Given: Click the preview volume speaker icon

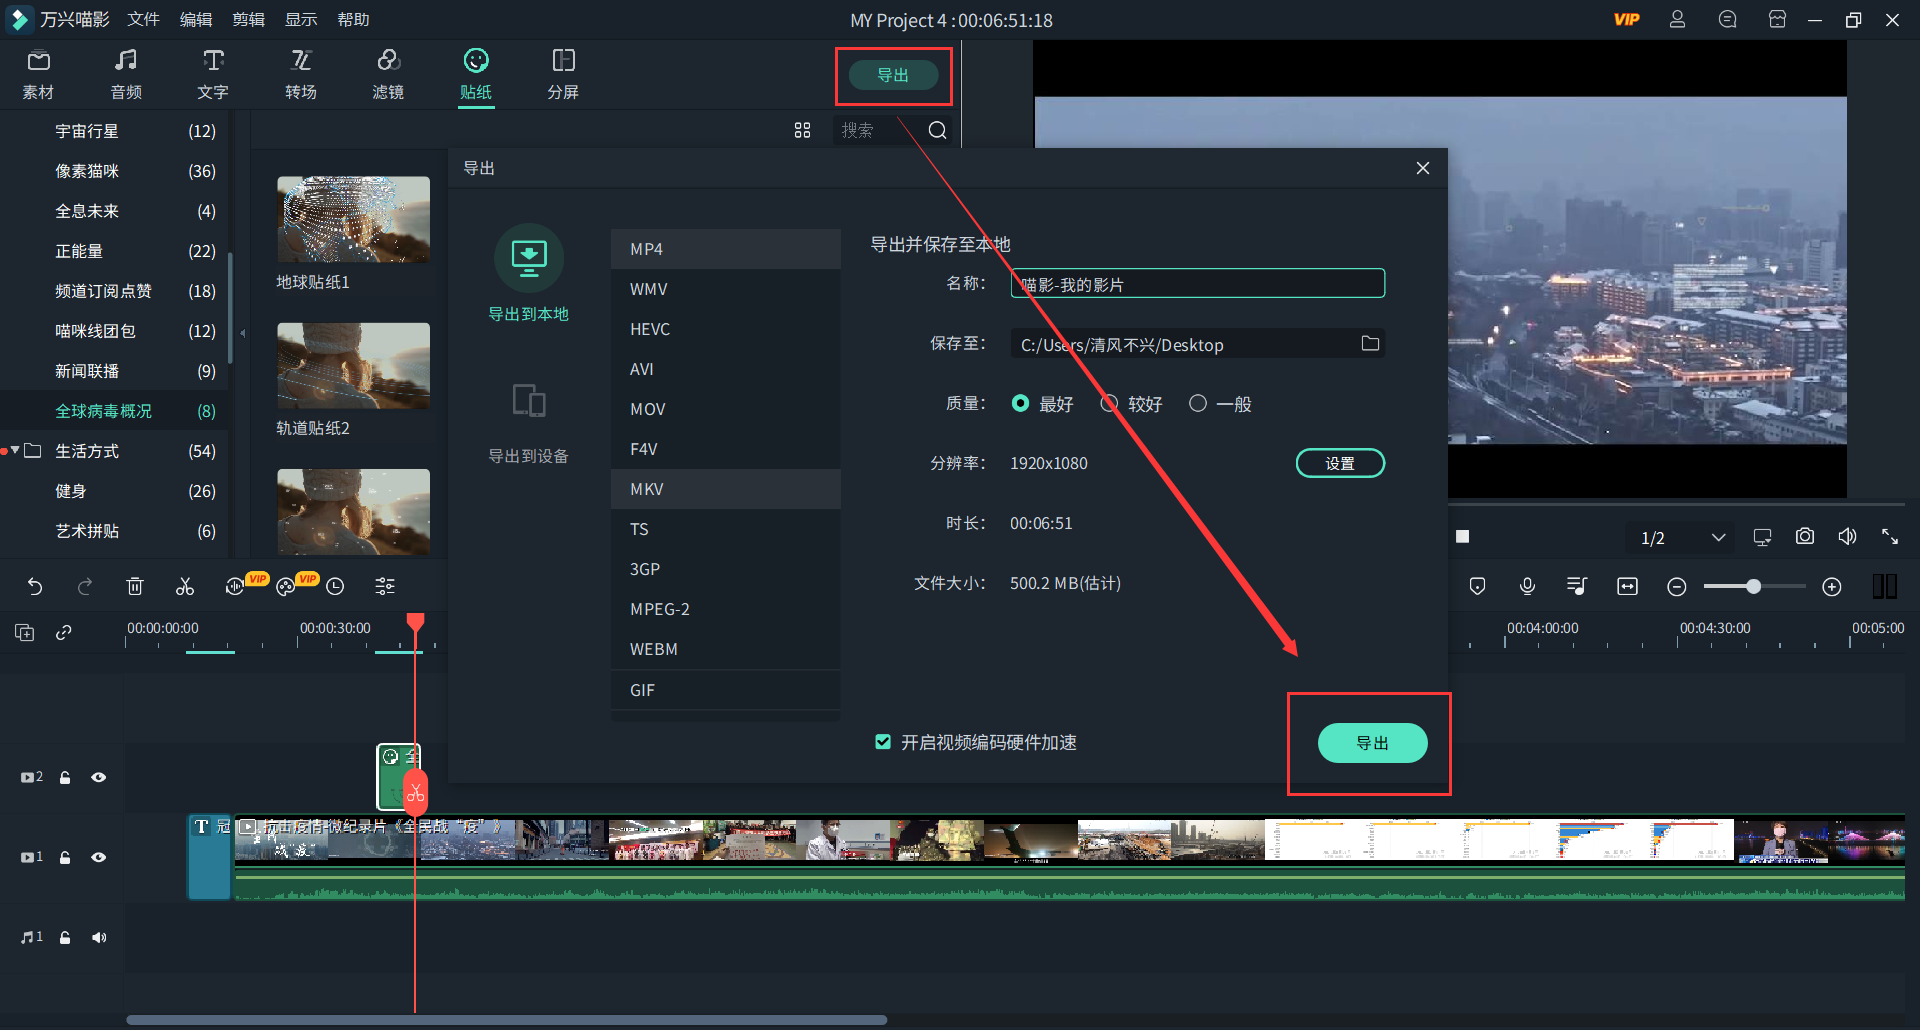Looking at the screenshot, I should pos(1847,537).
